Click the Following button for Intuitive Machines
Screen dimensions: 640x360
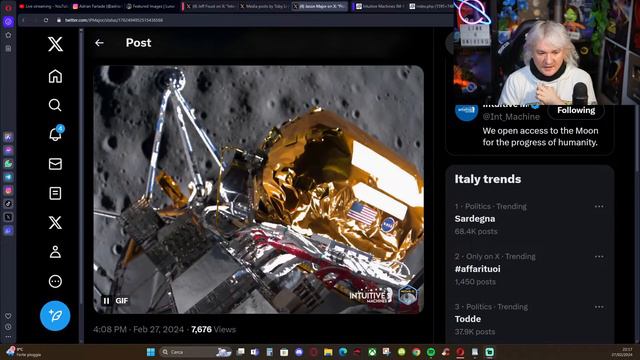point(576,110)
